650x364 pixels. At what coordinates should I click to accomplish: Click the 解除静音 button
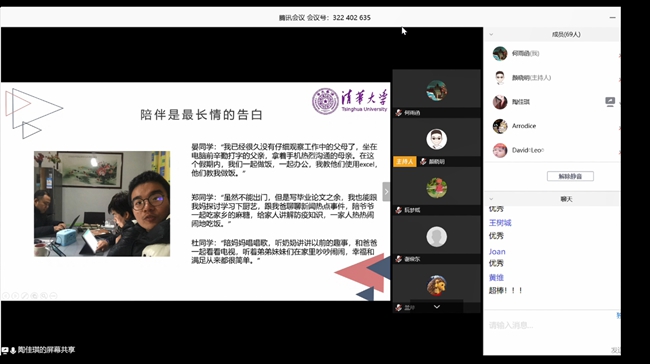tap(570, 176)
